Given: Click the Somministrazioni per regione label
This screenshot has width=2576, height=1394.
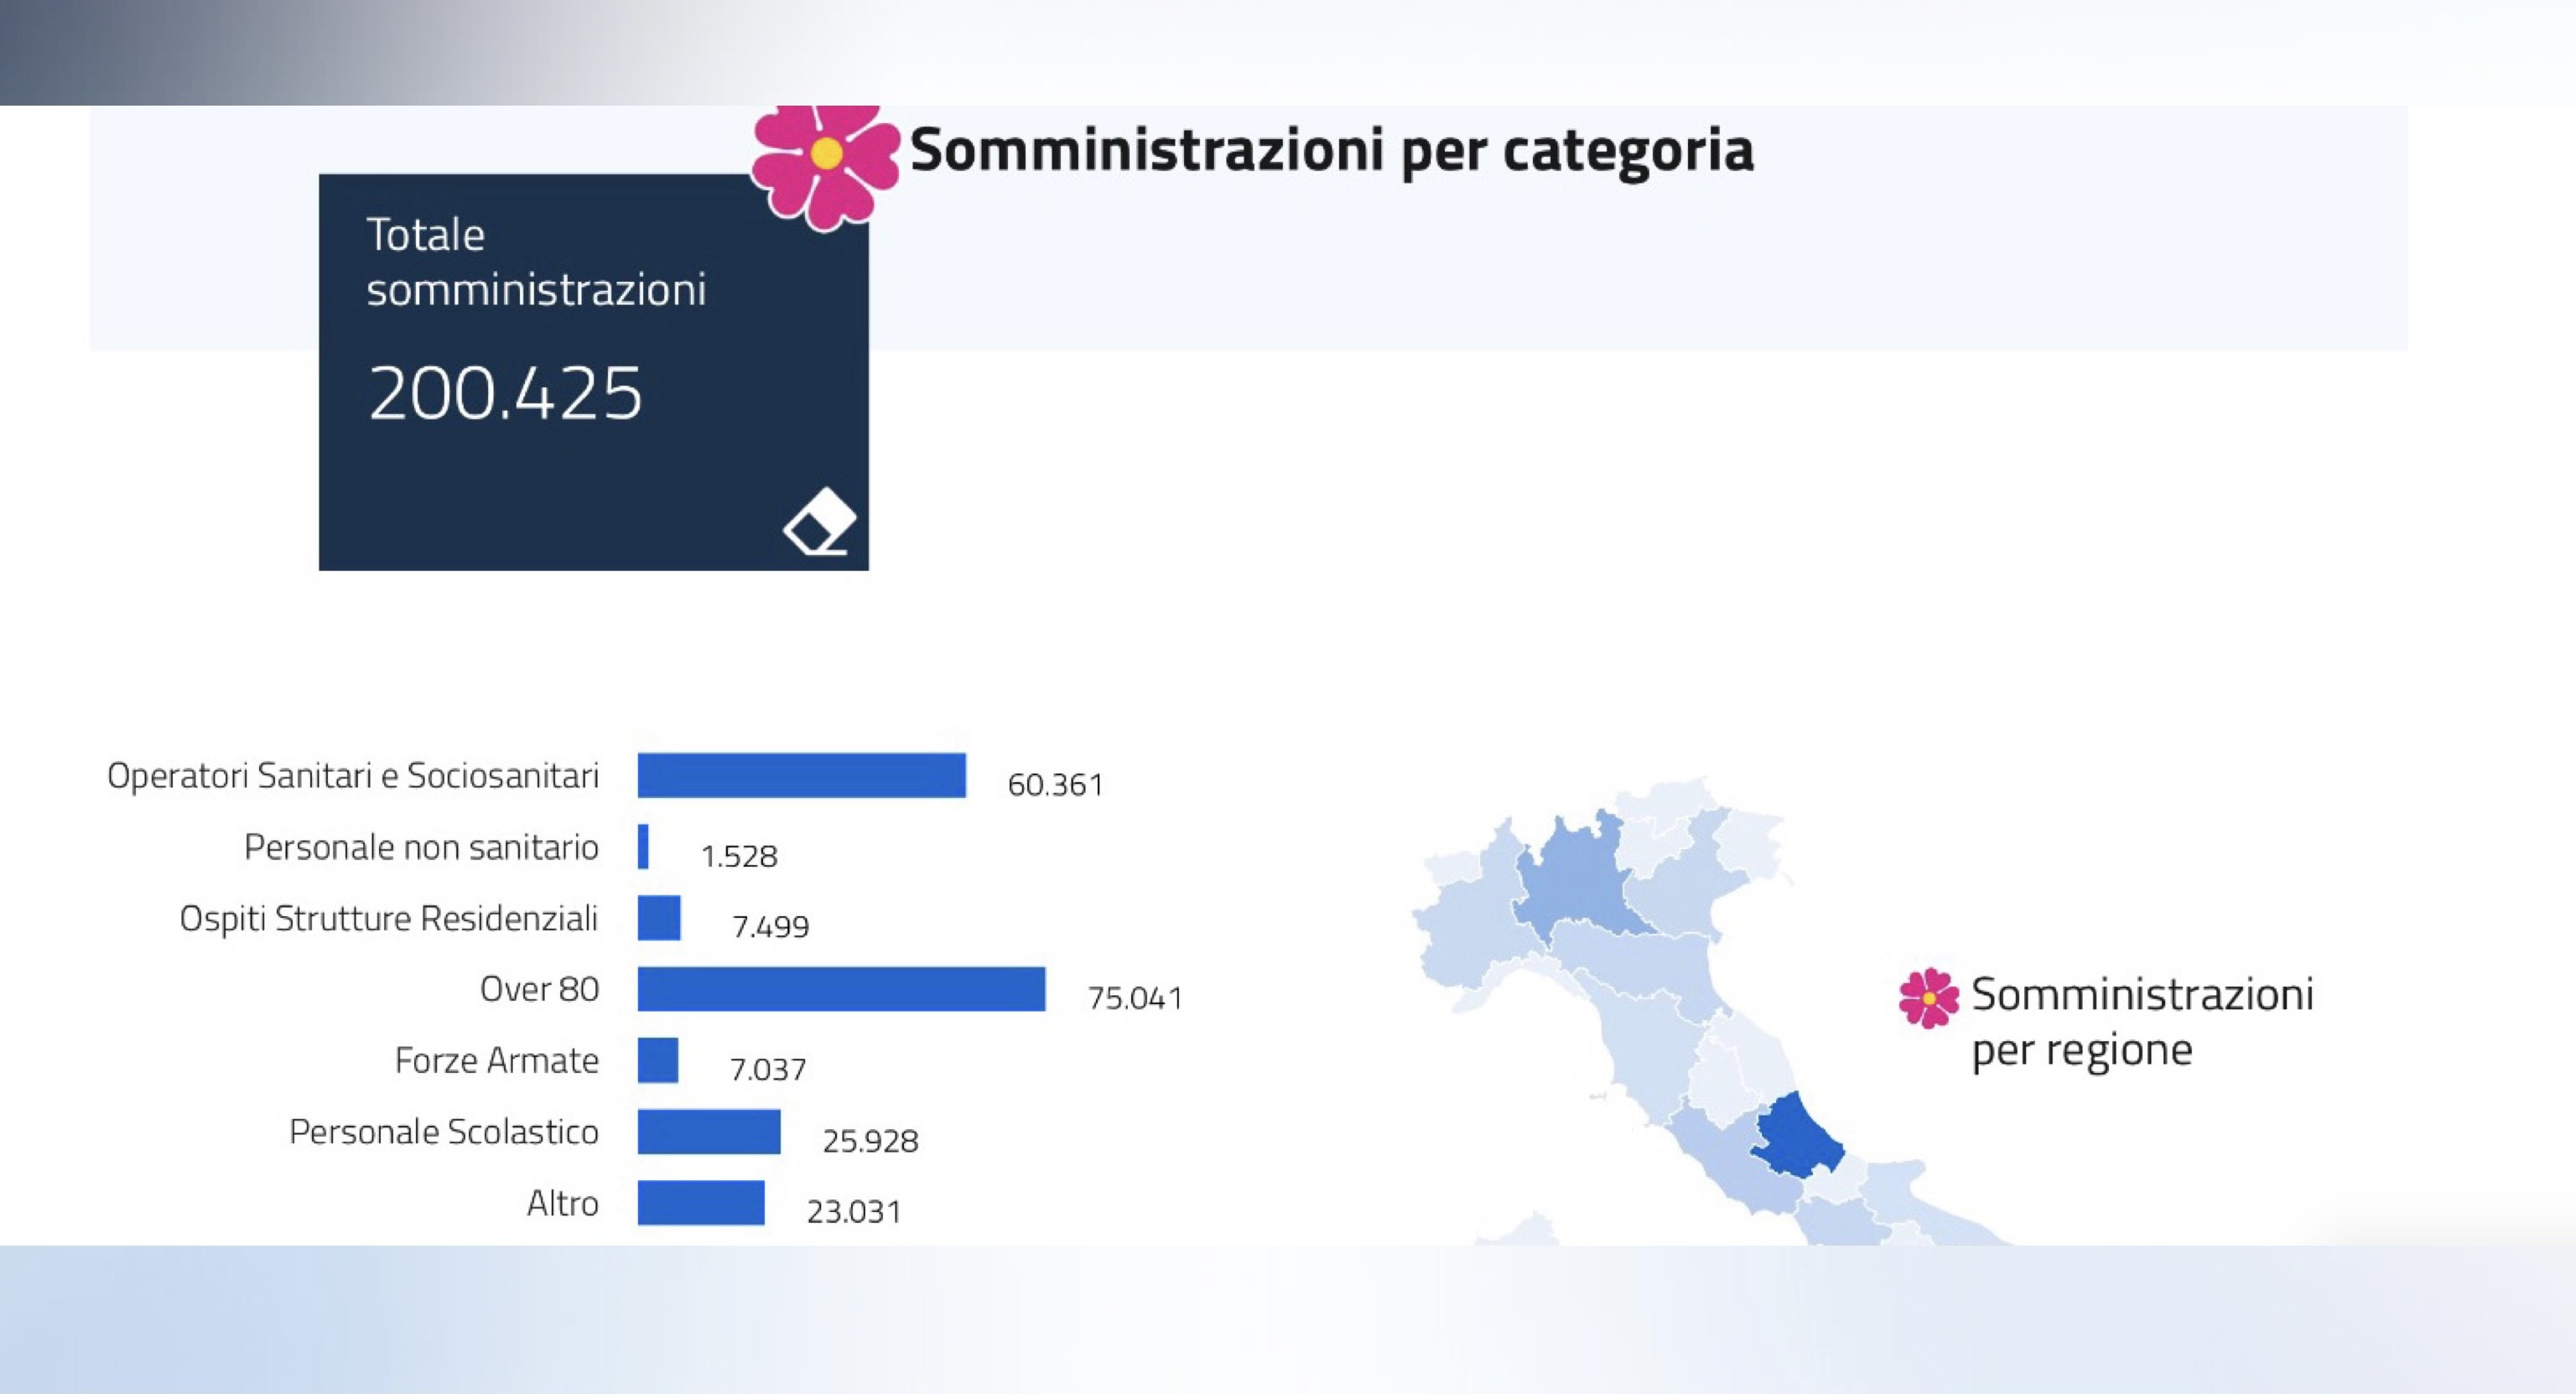Looking at the screenshot, I should tap(2142, 1022).
